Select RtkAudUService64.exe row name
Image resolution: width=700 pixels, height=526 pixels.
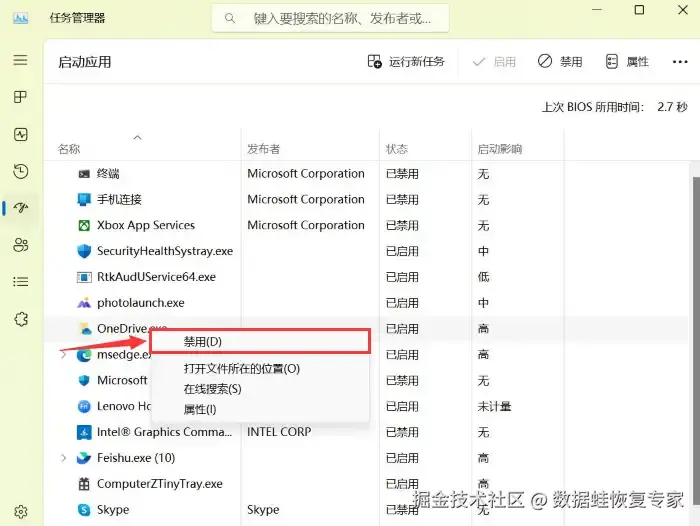pos(156,277)
